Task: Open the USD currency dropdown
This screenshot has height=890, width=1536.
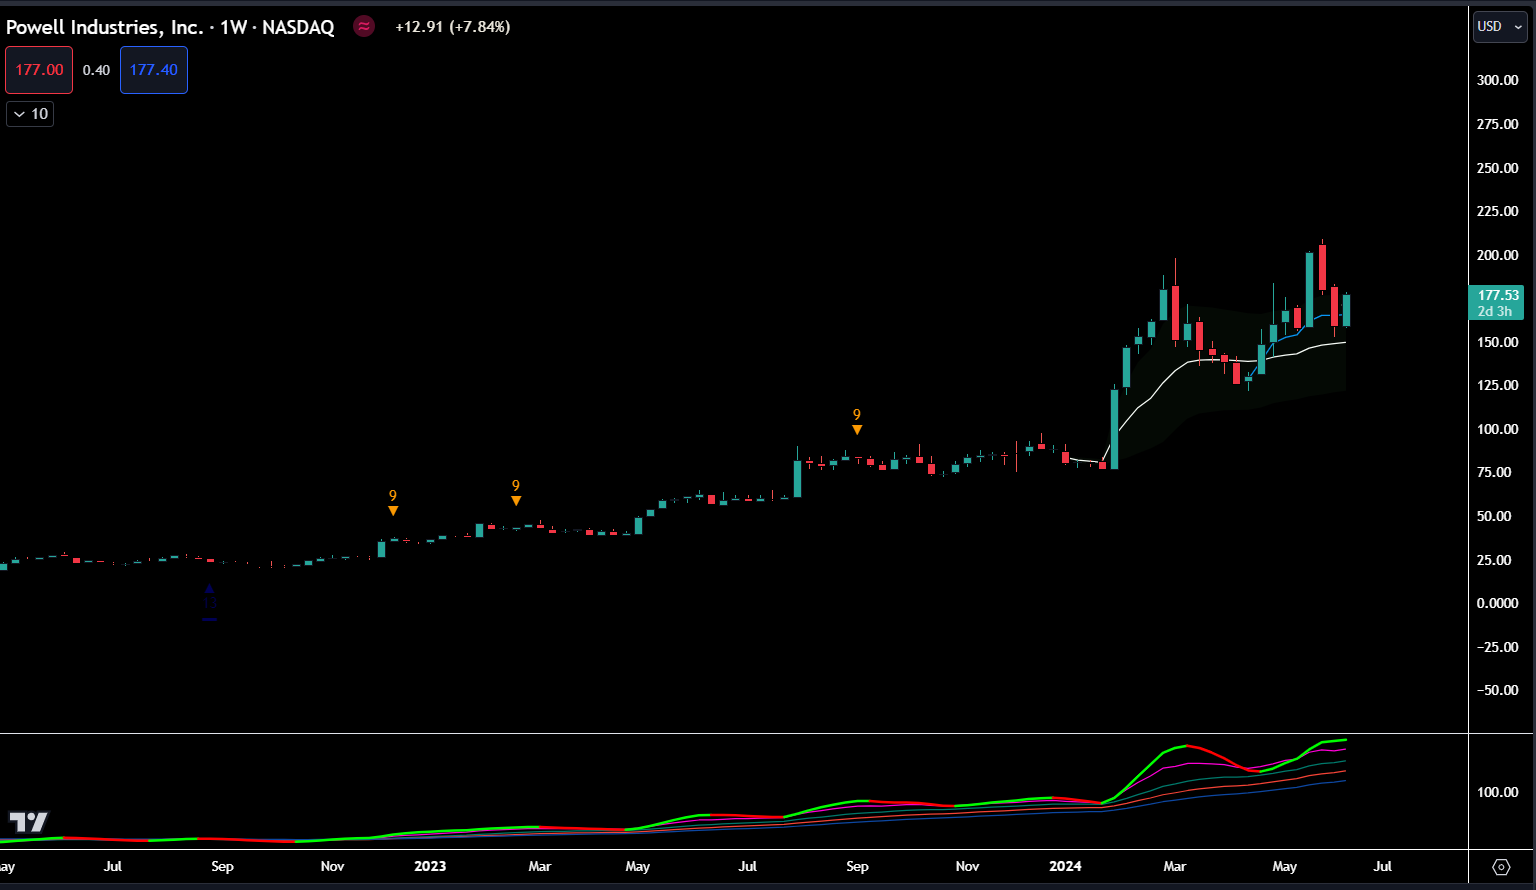Action: [1500, 27]
